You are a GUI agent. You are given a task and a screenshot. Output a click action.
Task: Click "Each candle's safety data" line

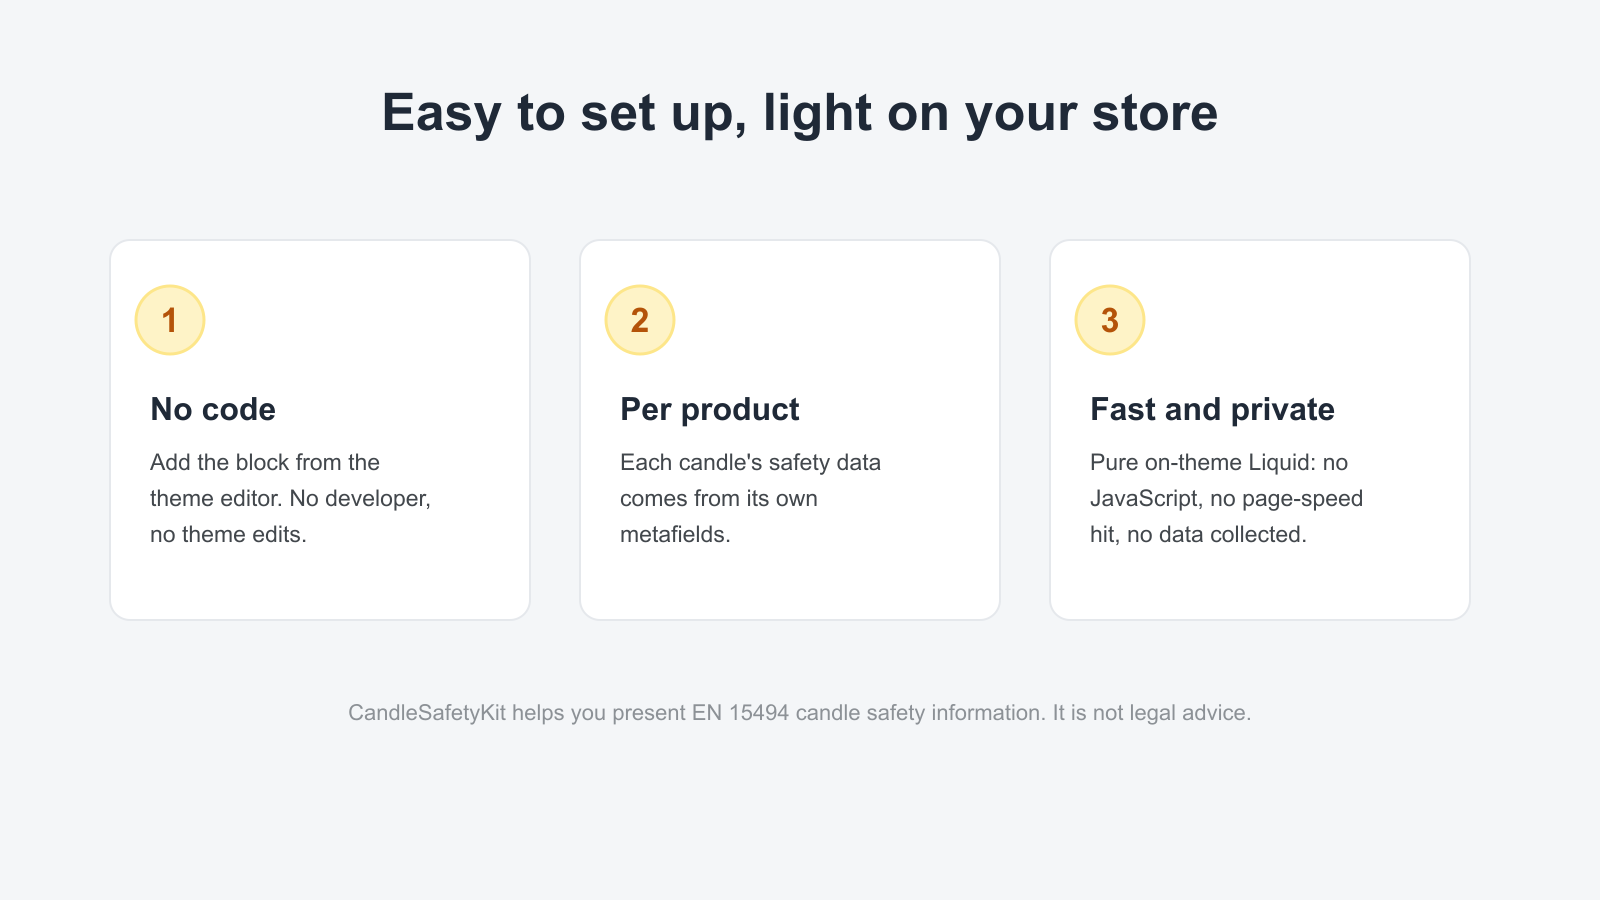click(x=750, y=462)
